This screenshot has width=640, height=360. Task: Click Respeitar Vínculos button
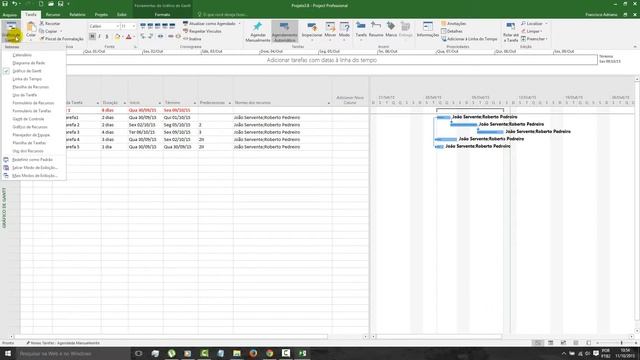(202, 31)
